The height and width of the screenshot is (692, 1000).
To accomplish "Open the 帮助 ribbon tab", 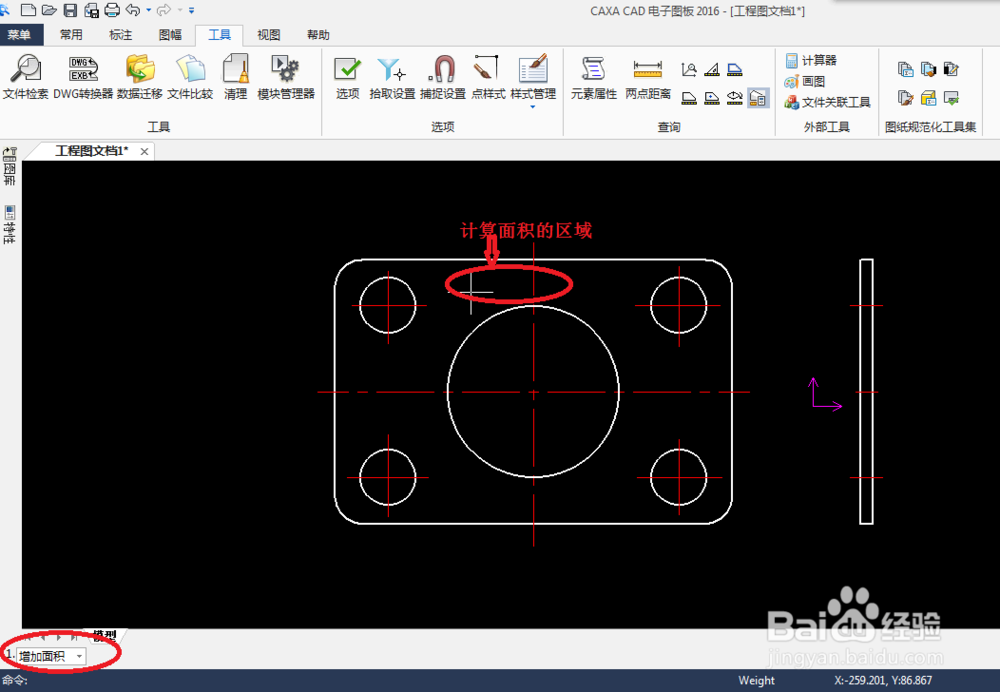I will tap(318, 34).
